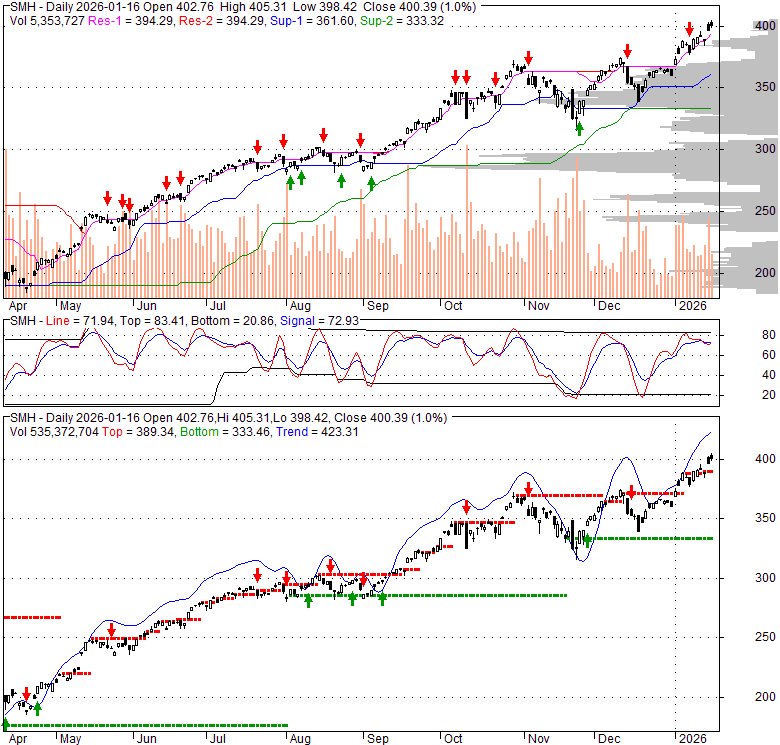Screen dimensions: 780x745
Task: Click the Line = 71.94 indicator label
Action: (x=80, y=321)
